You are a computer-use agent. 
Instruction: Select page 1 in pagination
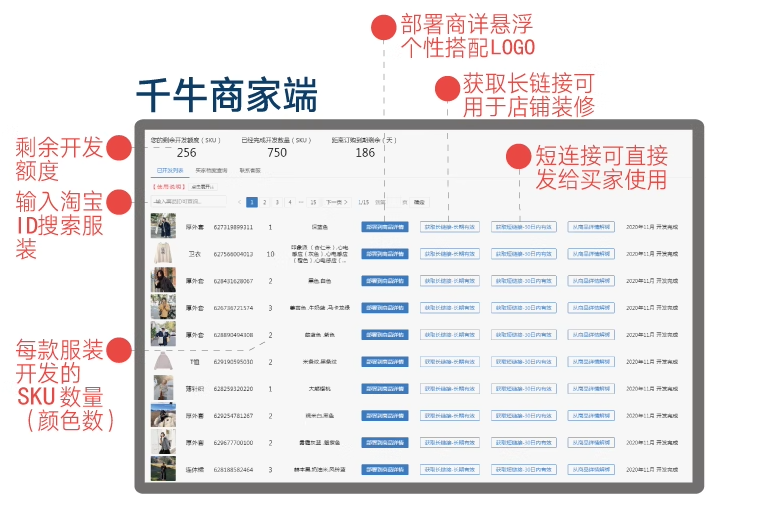(x=252, y=202)
